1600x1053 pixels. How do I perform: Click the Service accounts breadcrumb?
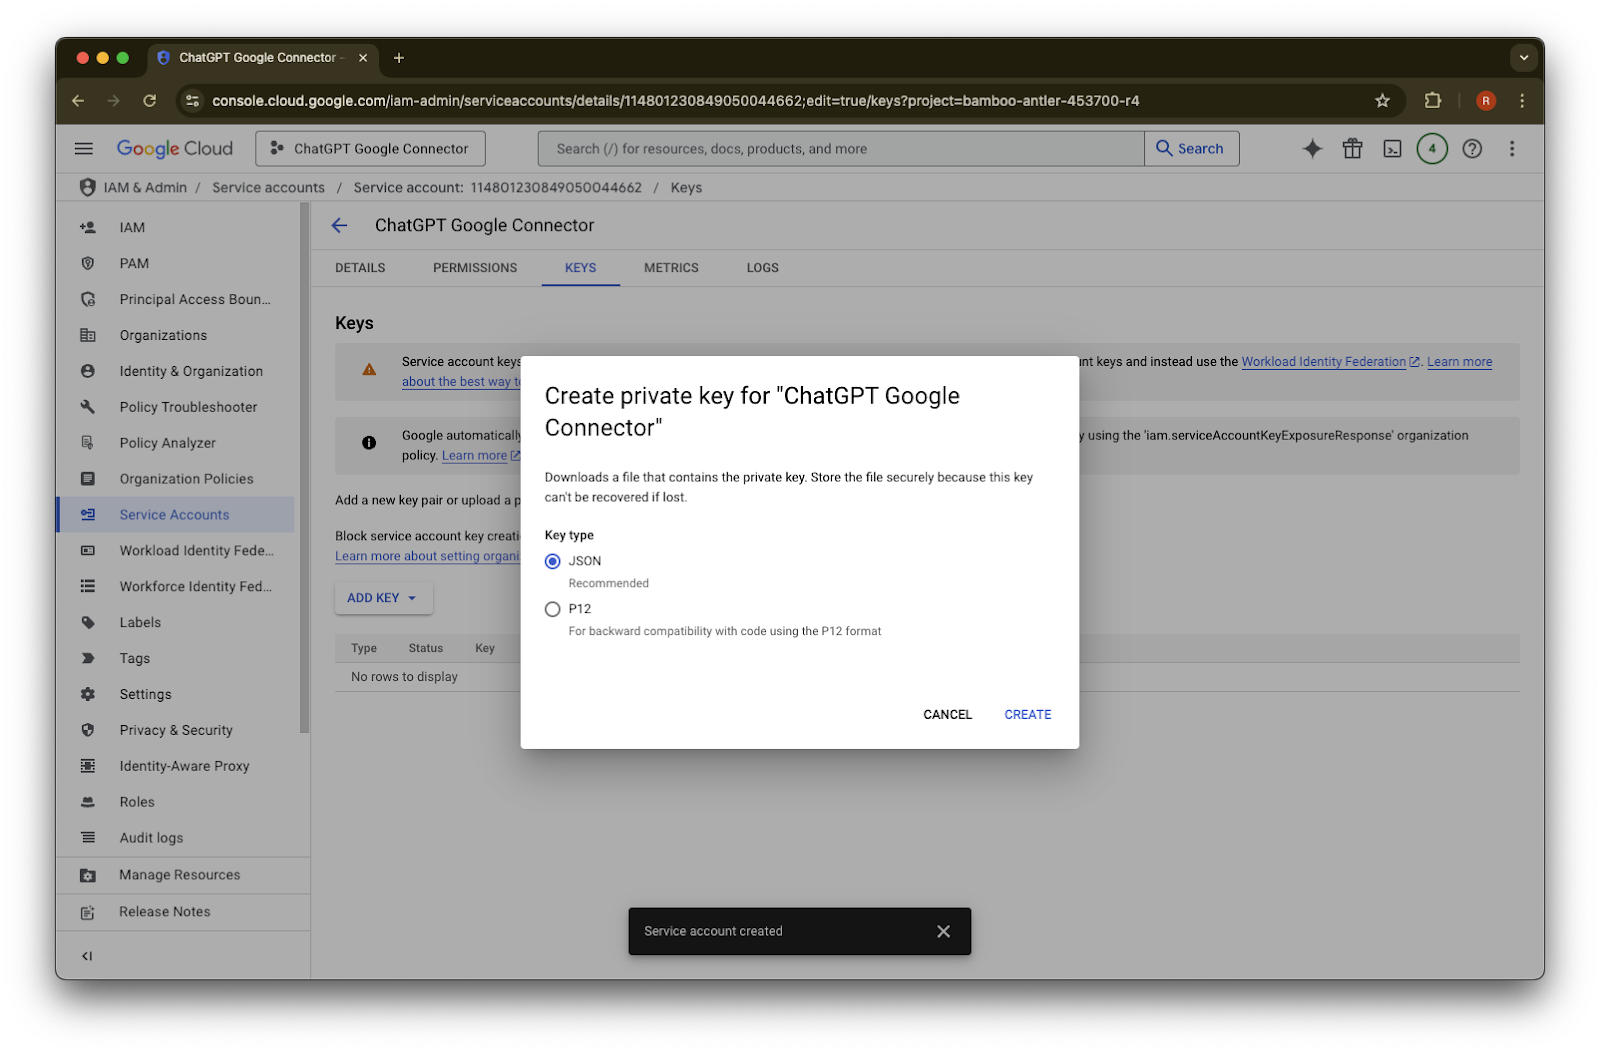click(268, 188)
